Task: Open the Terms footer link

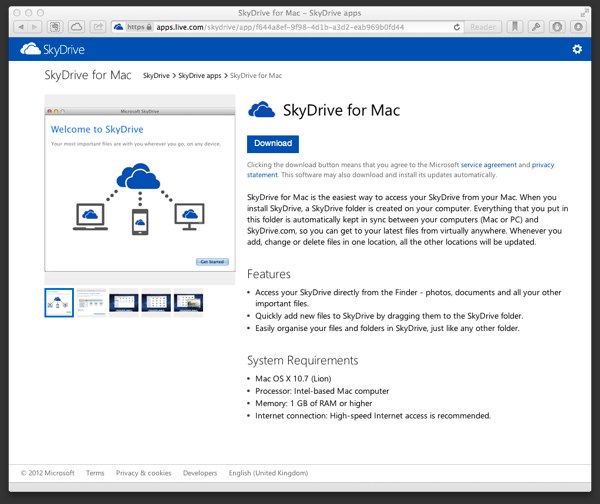Action: click(95, 473)
